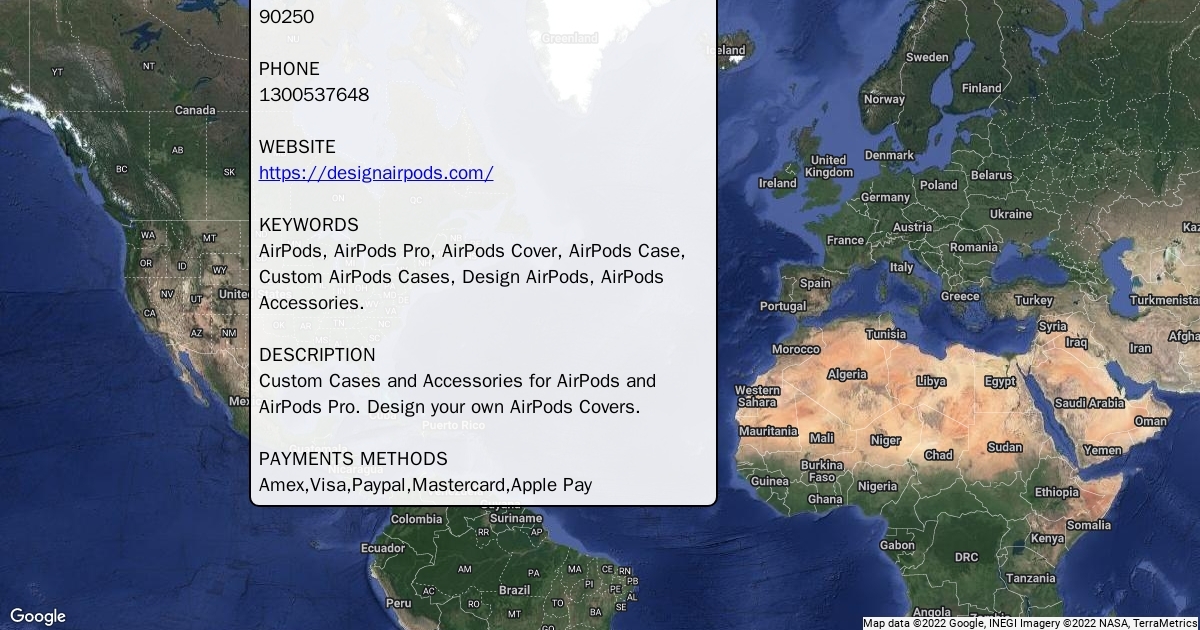
Task: Click the Ukraine label on the map
Action: click(x=1011, y=214)
